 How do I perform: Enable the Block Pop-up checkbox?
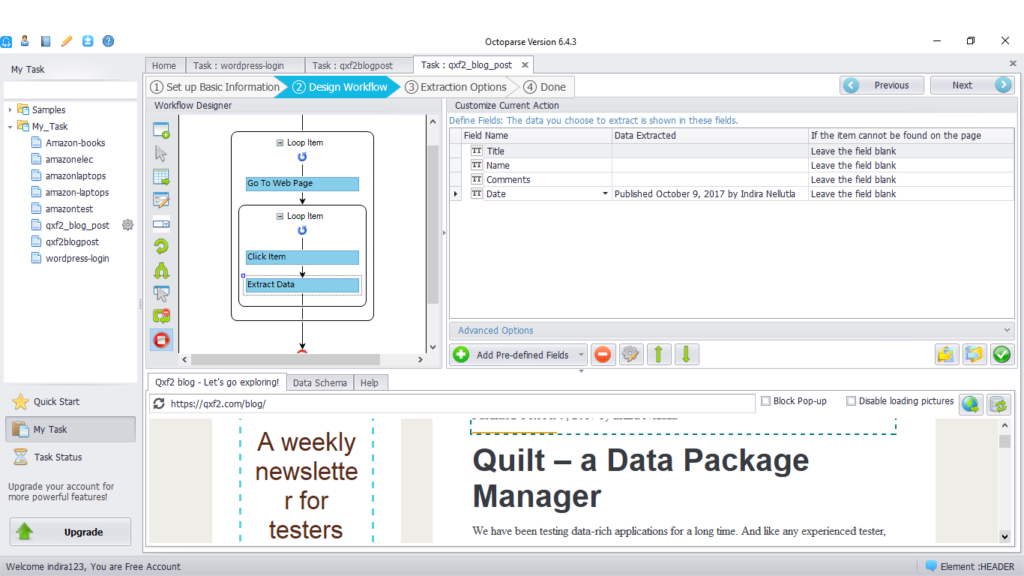tap(765, 401)
